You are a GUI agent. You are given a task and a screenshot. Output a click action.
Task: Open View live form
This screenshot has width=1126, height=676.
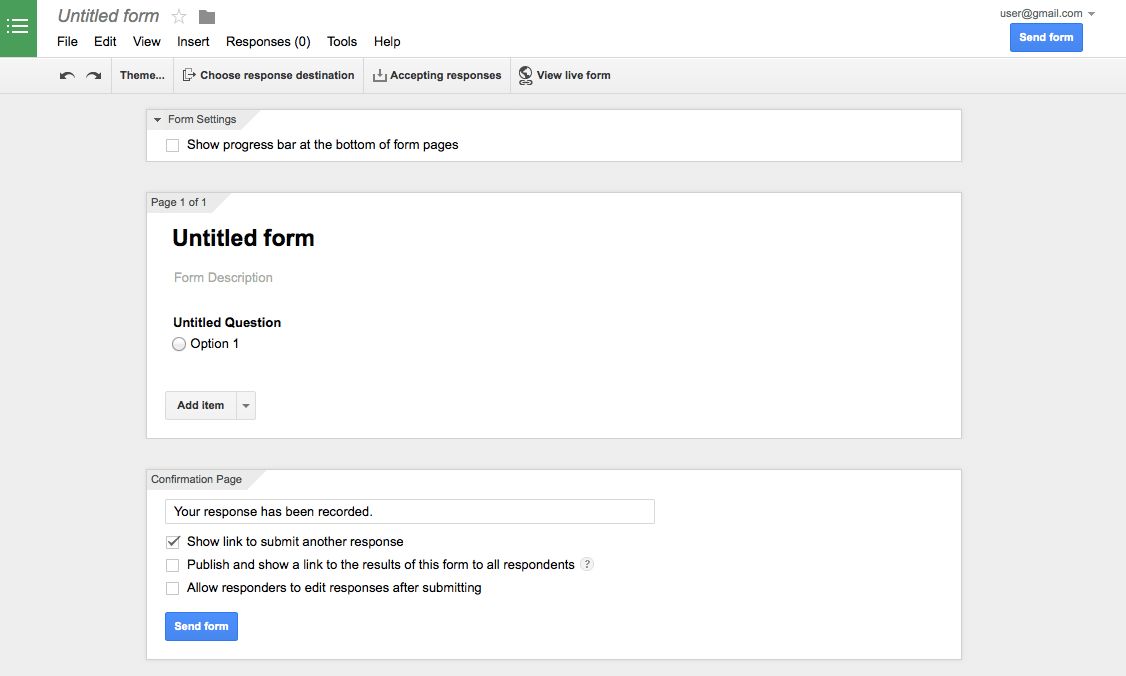pos(564,75)
